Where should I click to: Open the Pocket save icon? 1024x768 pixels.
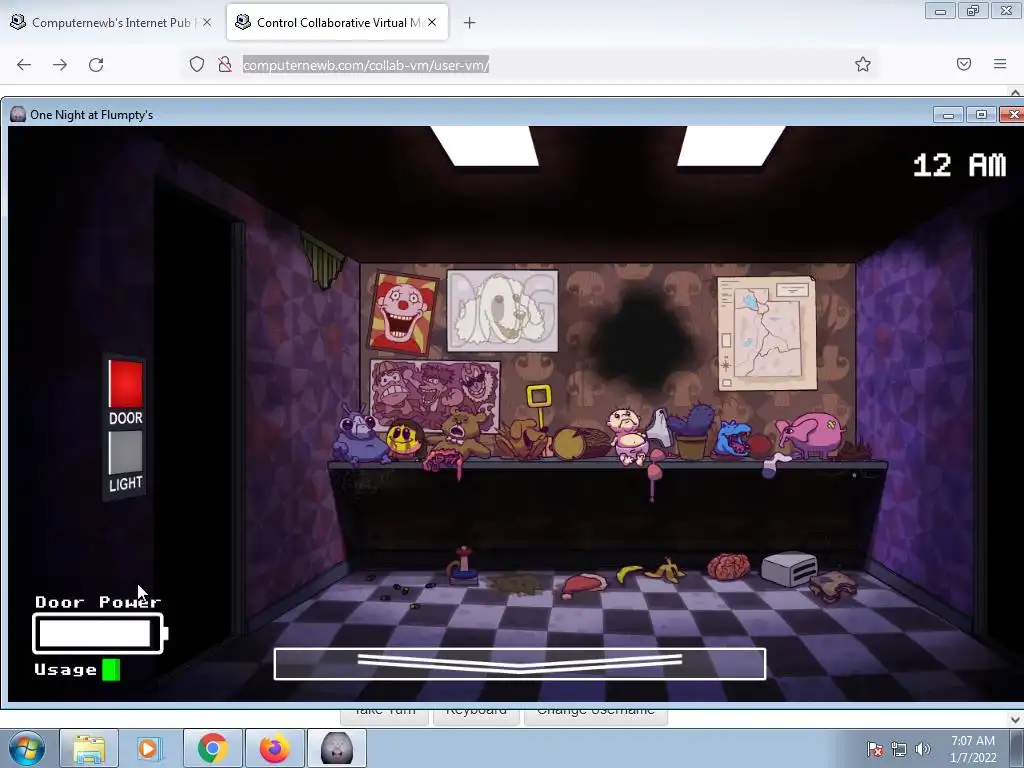[964, 64]
